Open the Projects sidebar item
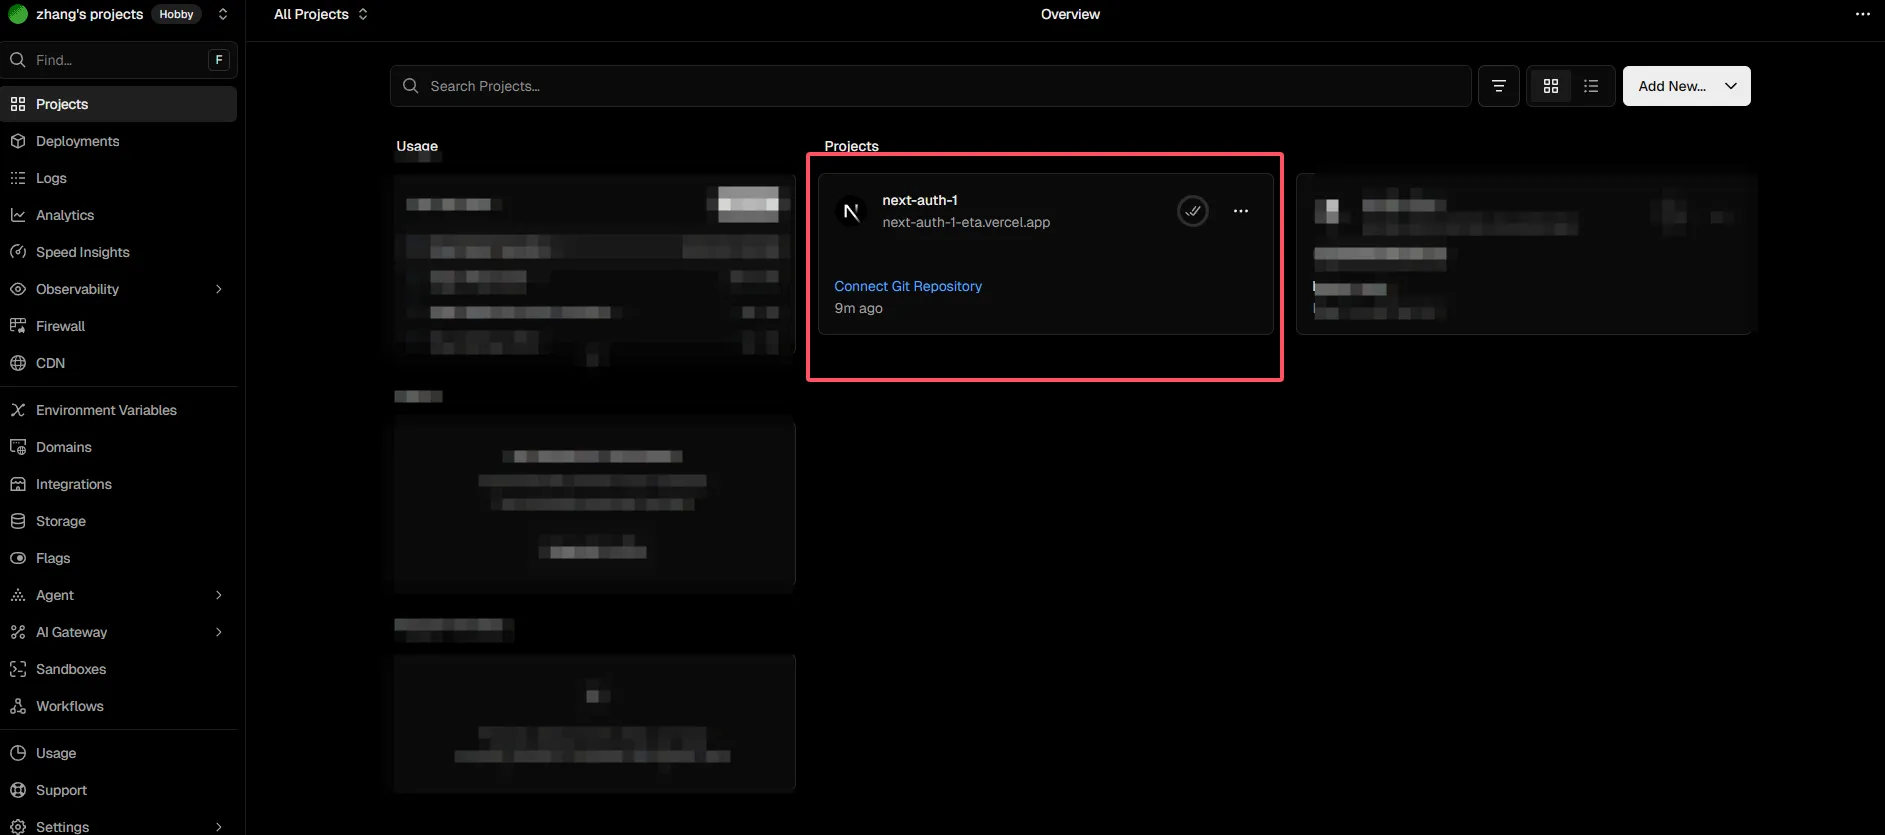Viewport: 1885px width, 835px height. [x=118, y=104]
